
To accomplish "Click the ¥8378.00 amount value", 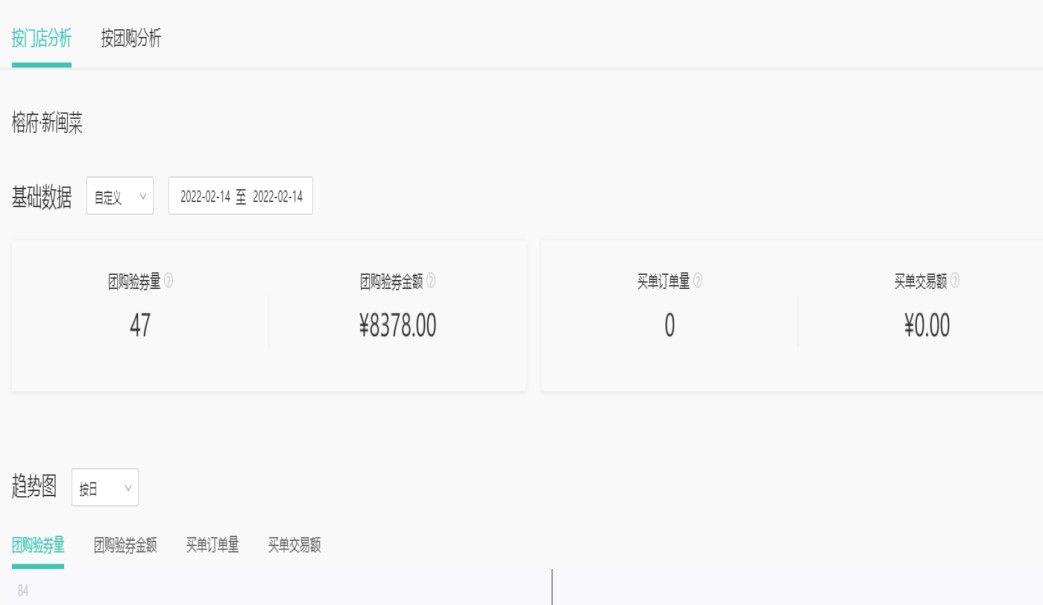I will (397, 326).
